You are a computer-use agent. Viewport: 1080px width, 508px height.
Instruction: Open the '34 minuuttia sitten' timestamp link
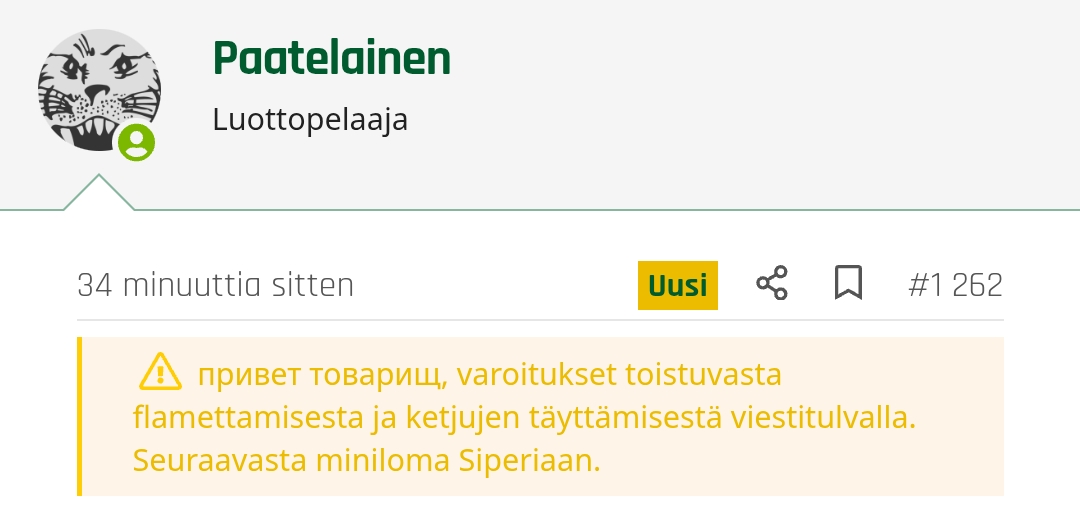216,286
